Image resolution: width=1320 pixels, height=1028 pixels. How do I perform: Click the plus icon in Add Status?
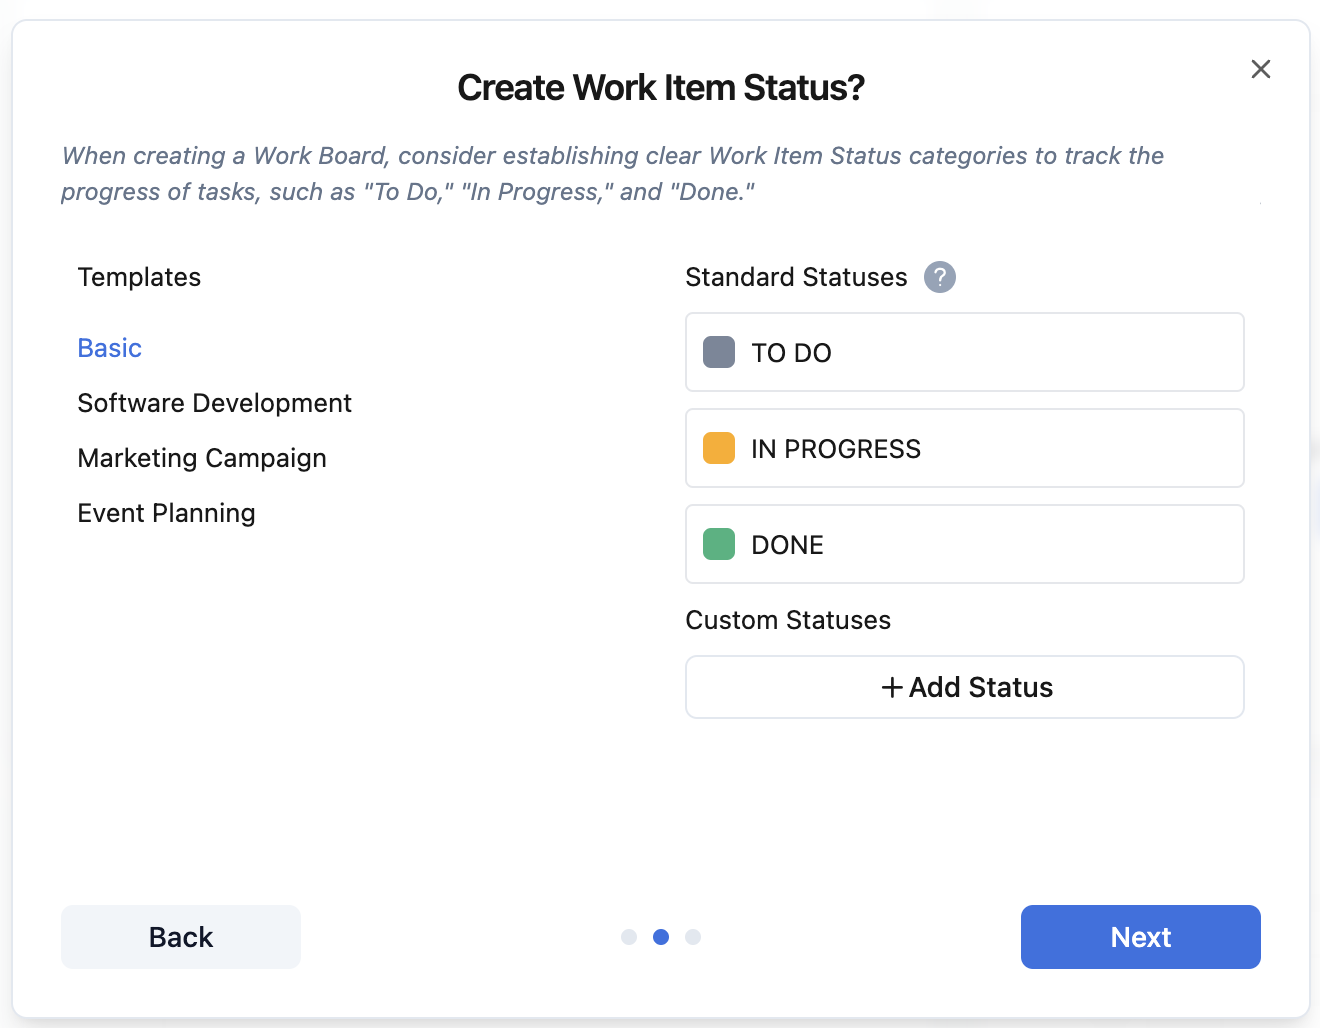pyautogui.click(x=891, y=687)
